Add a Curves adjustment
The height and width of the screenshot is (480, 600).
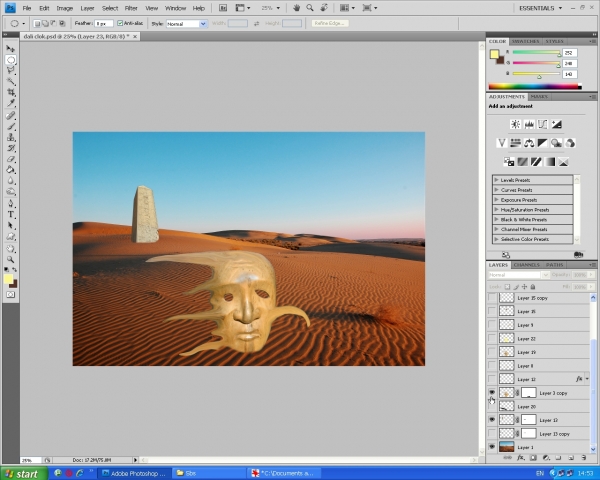[x=543, y=124]
